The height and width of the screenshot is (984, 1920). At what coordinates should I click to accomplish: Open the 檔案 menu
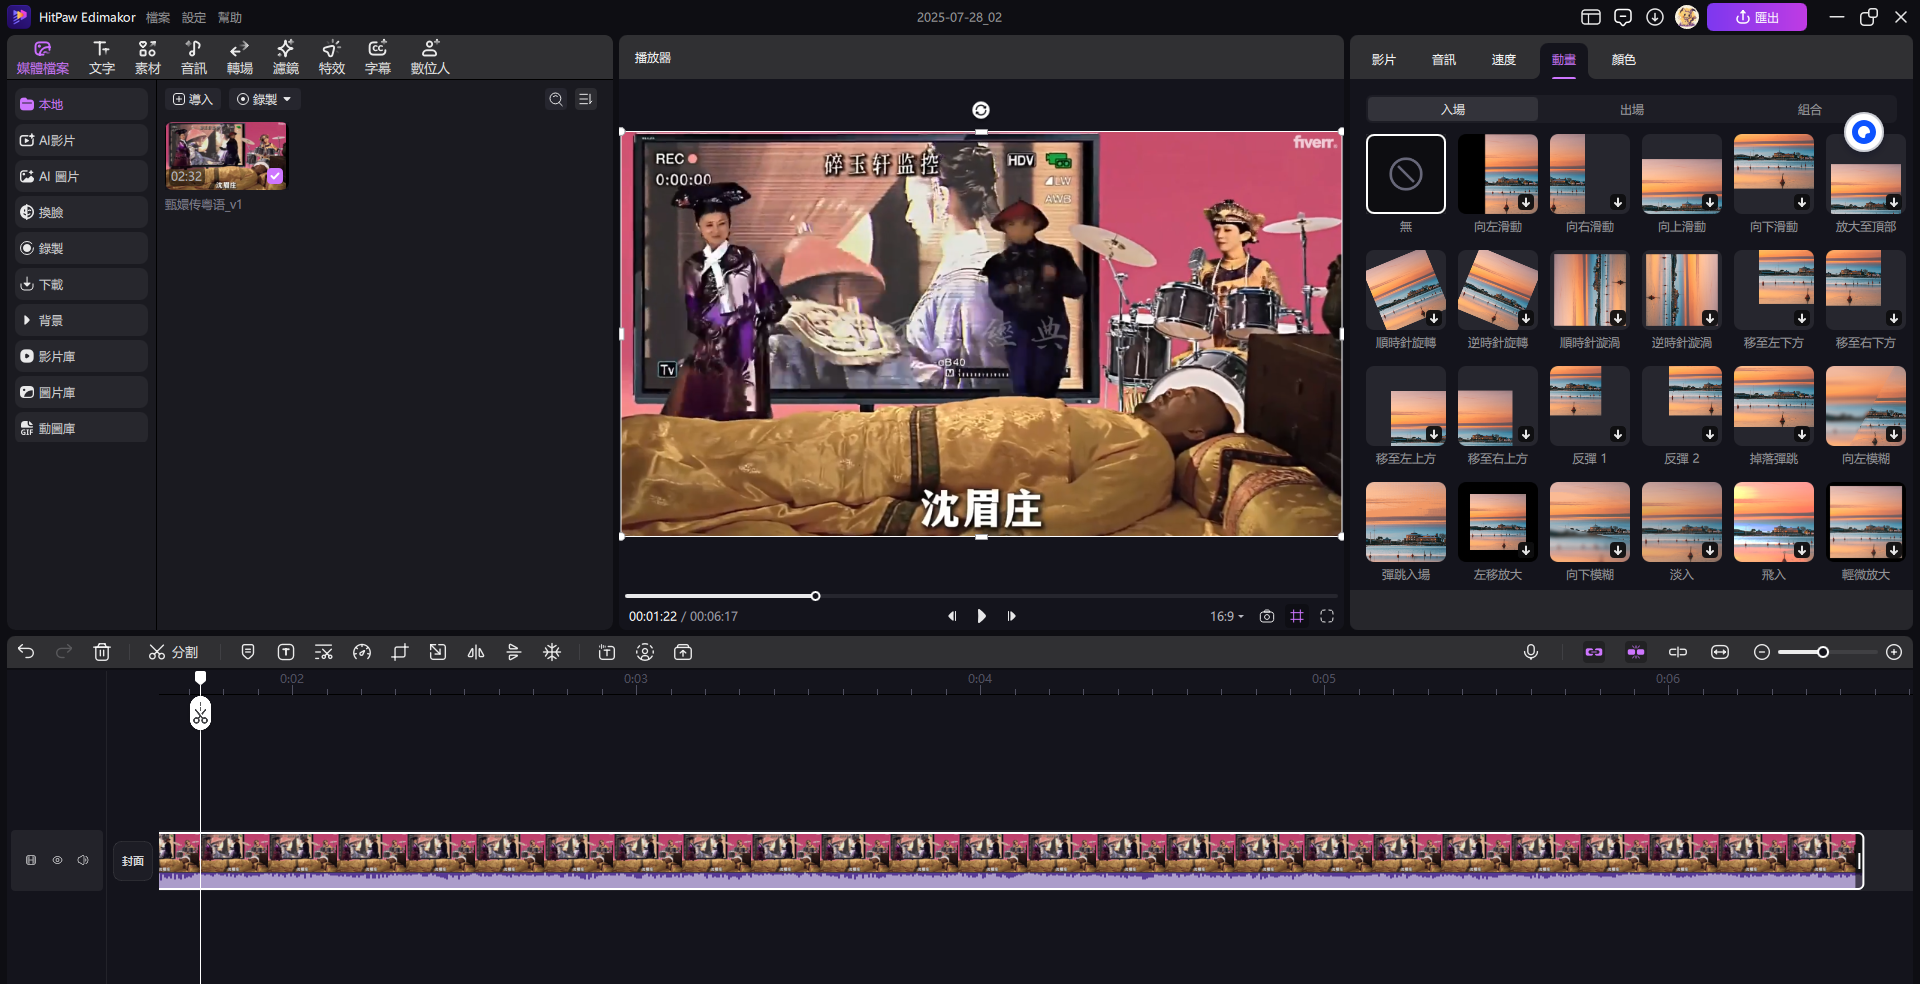coord(158,17)
